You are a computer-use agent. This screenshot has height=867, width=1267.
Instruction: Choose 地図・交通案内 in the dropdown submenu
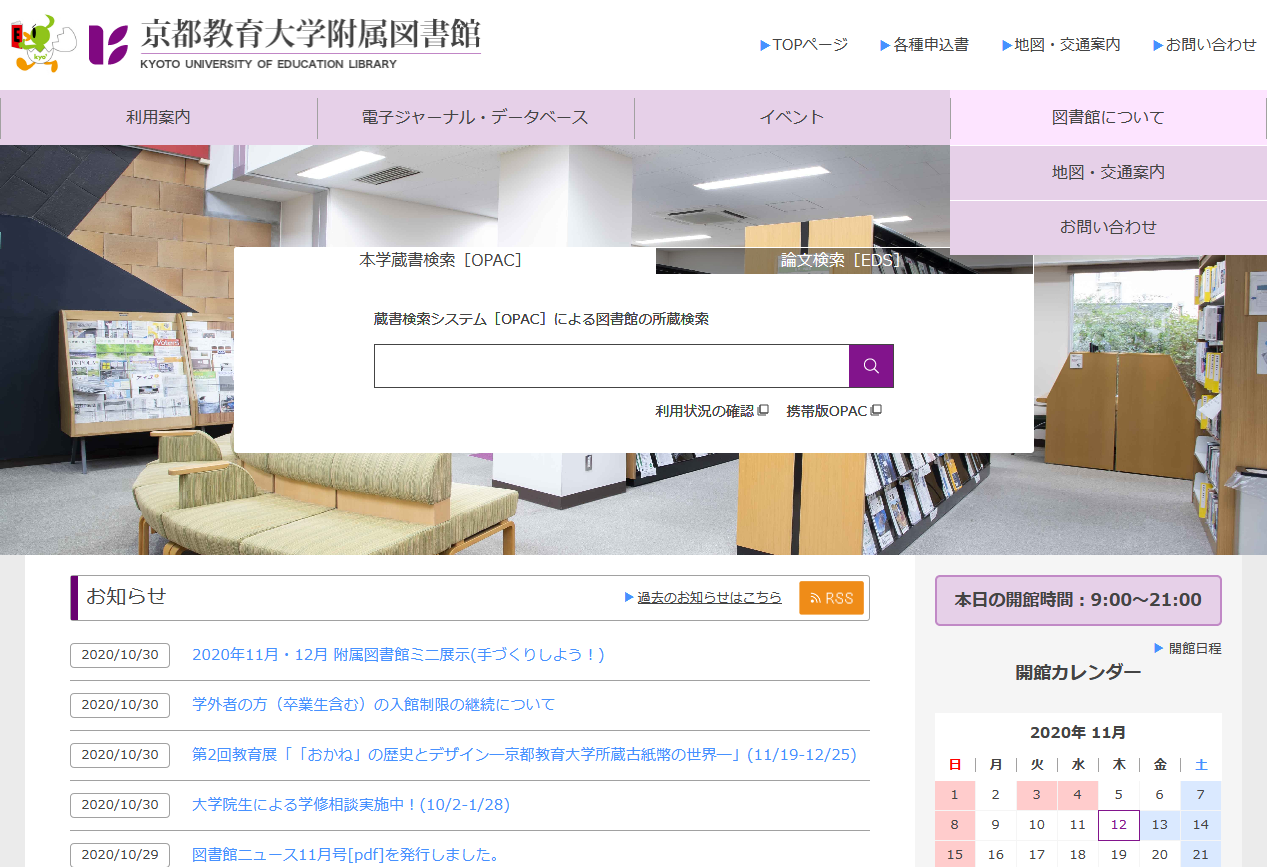pyautogui.click(x=1108, y=172)
